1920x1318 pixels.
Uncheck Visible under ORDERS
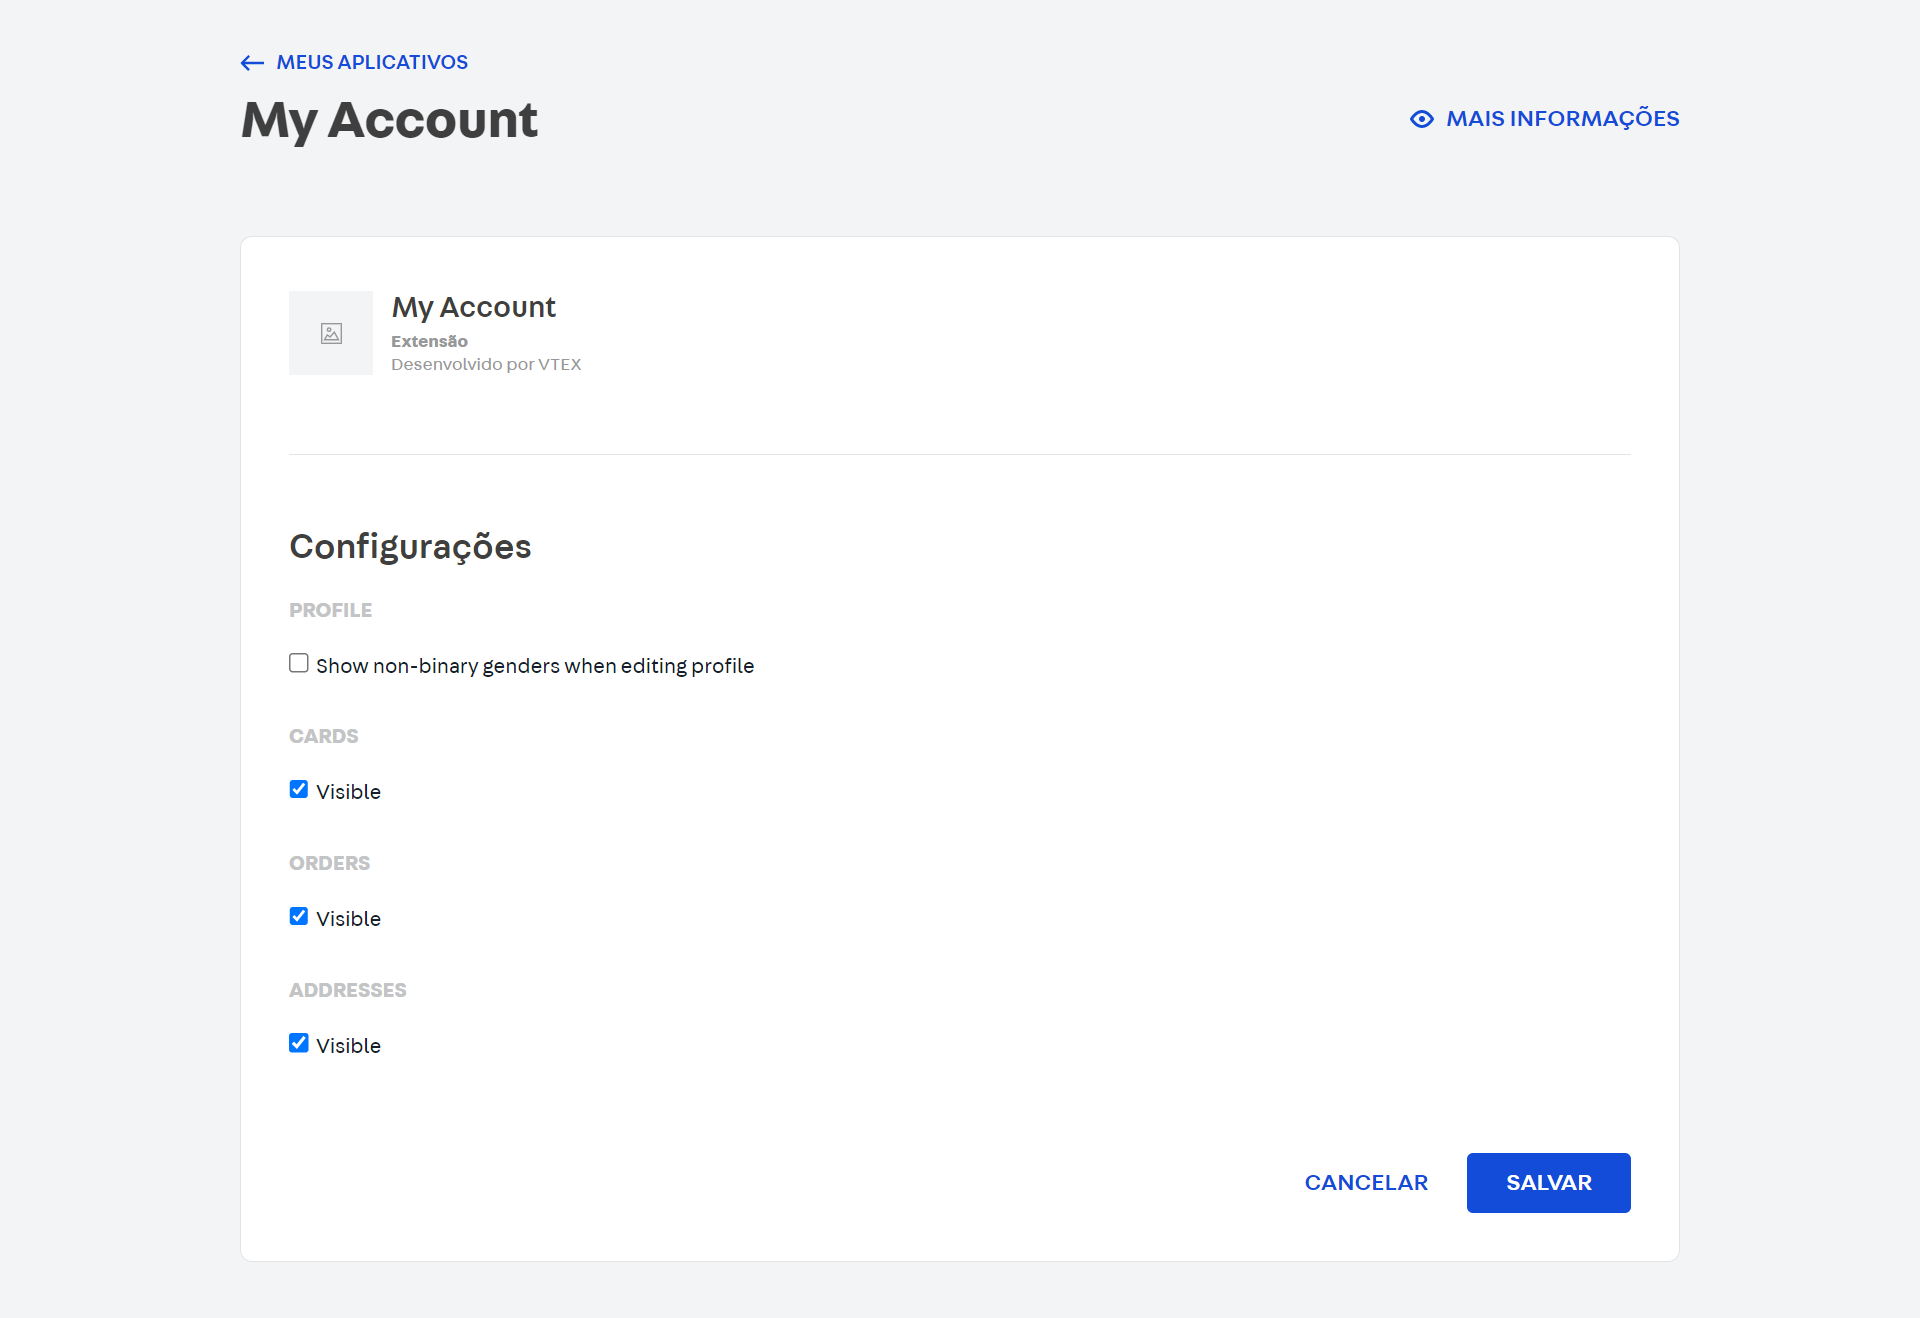click(x=298, y=916)
